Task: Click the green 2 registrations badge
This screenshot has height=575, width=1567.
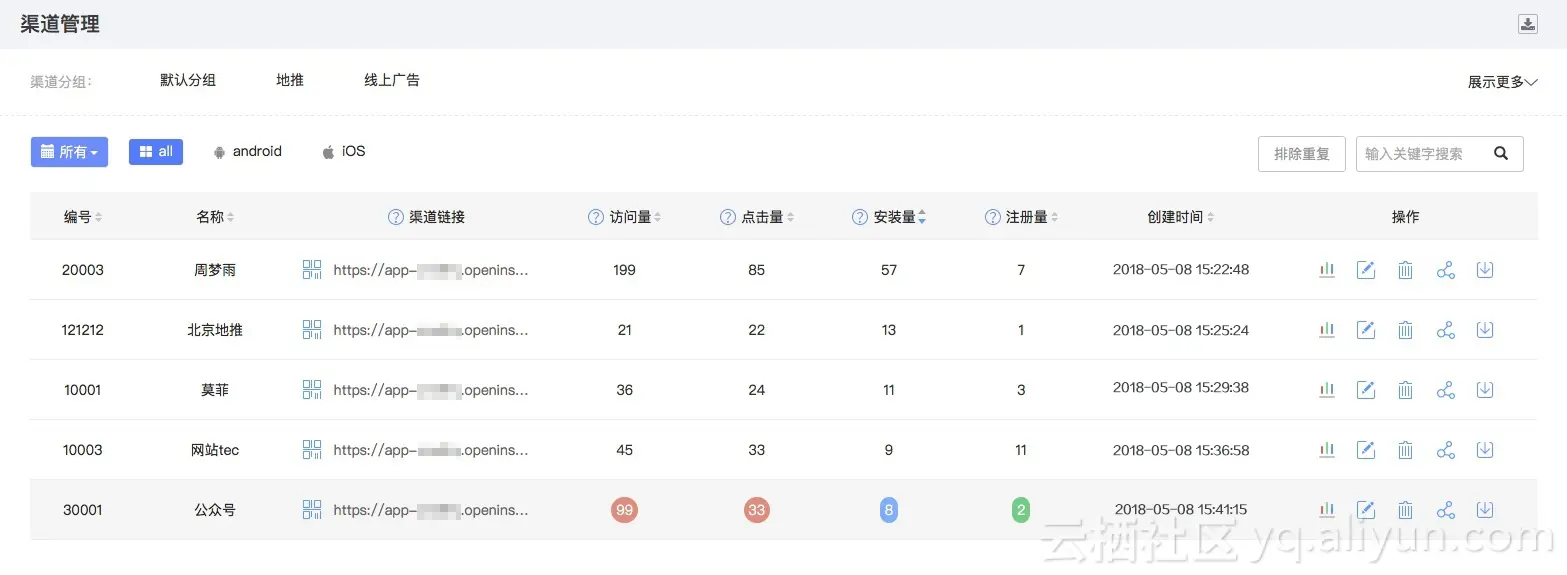Action: [1021, 510]
